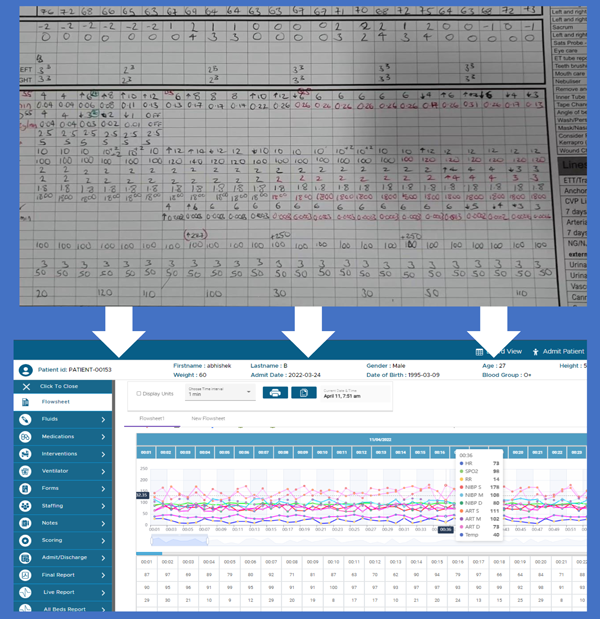Click value 100 under 00:10 column
The image size is (600, 619).
(334, 587)
